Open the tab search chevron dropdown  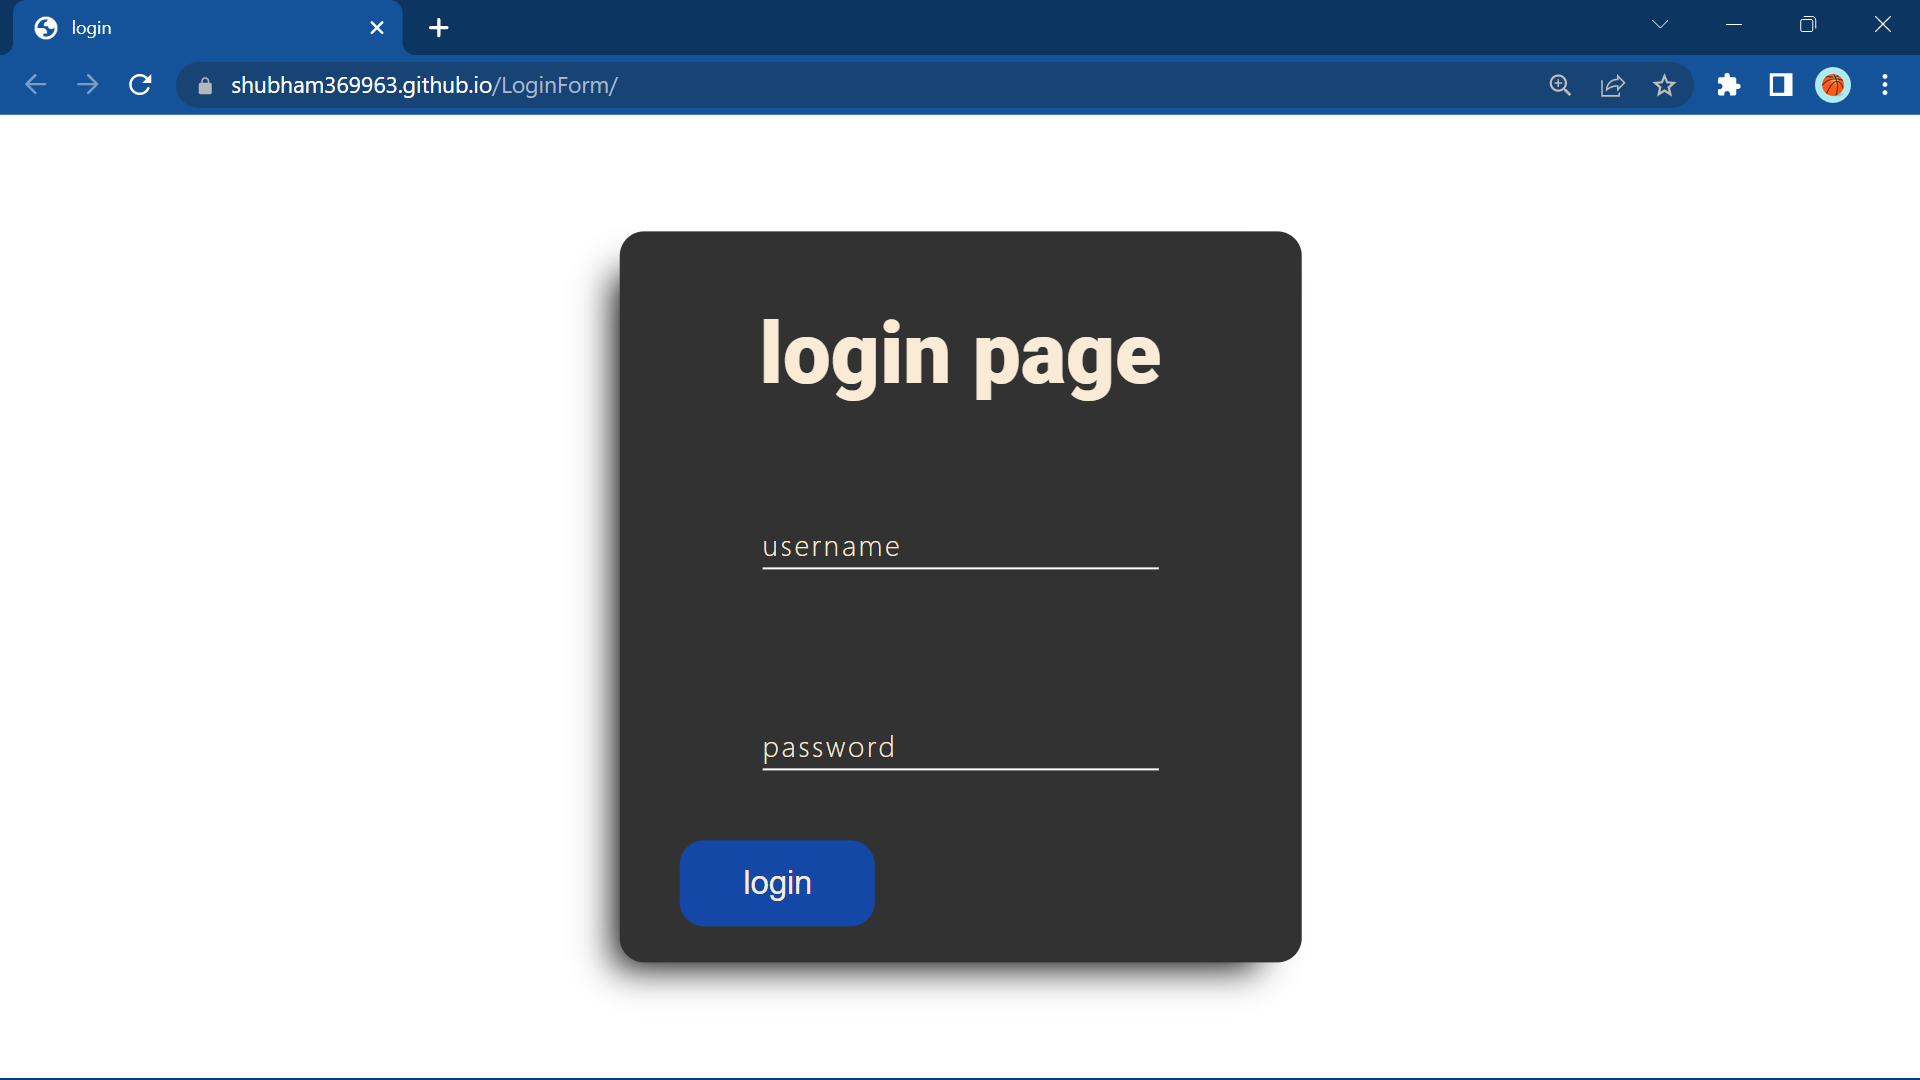point(1660,24)
